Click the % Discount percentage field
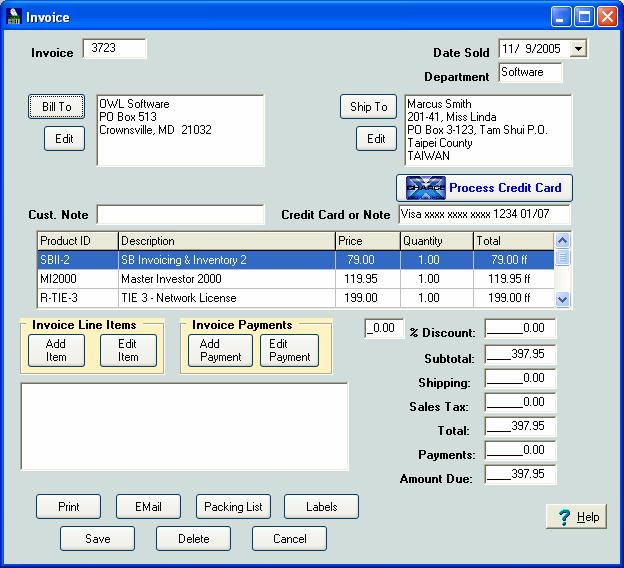Image resolution: width=624 pixels, height=568 pixels. click(384, 328)
